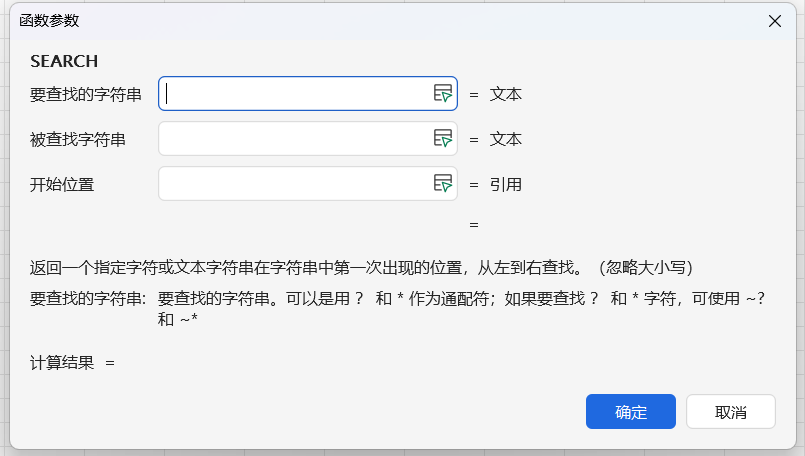
Task: Click the 文本 type hint beside 要查找的字符串
Action: pyautogui.click(x=506, y=95)
